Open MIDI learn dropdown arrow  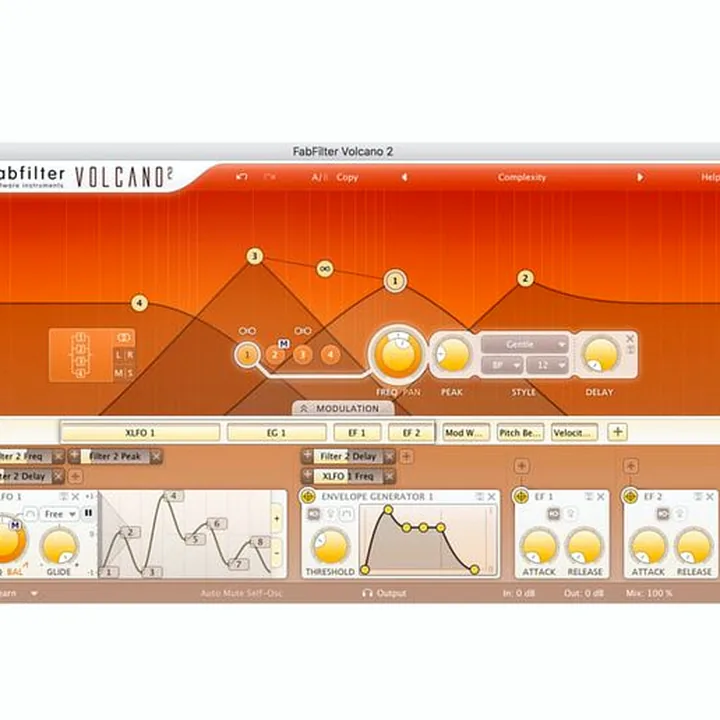pyautogui.click(x=34, y=593)
